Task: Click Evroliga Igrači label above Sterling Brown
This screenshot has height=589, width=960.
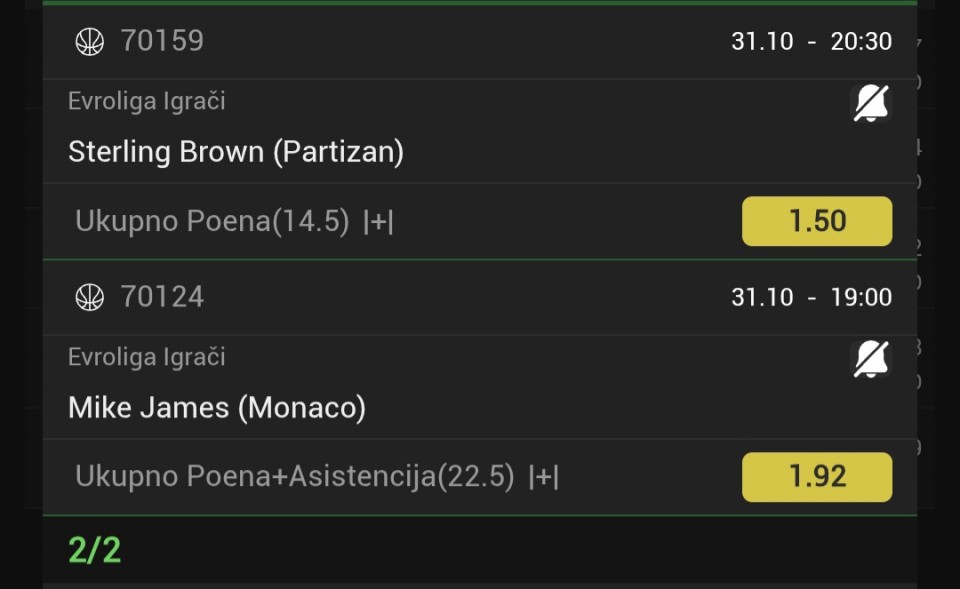Action: click(x=146, y=101)
